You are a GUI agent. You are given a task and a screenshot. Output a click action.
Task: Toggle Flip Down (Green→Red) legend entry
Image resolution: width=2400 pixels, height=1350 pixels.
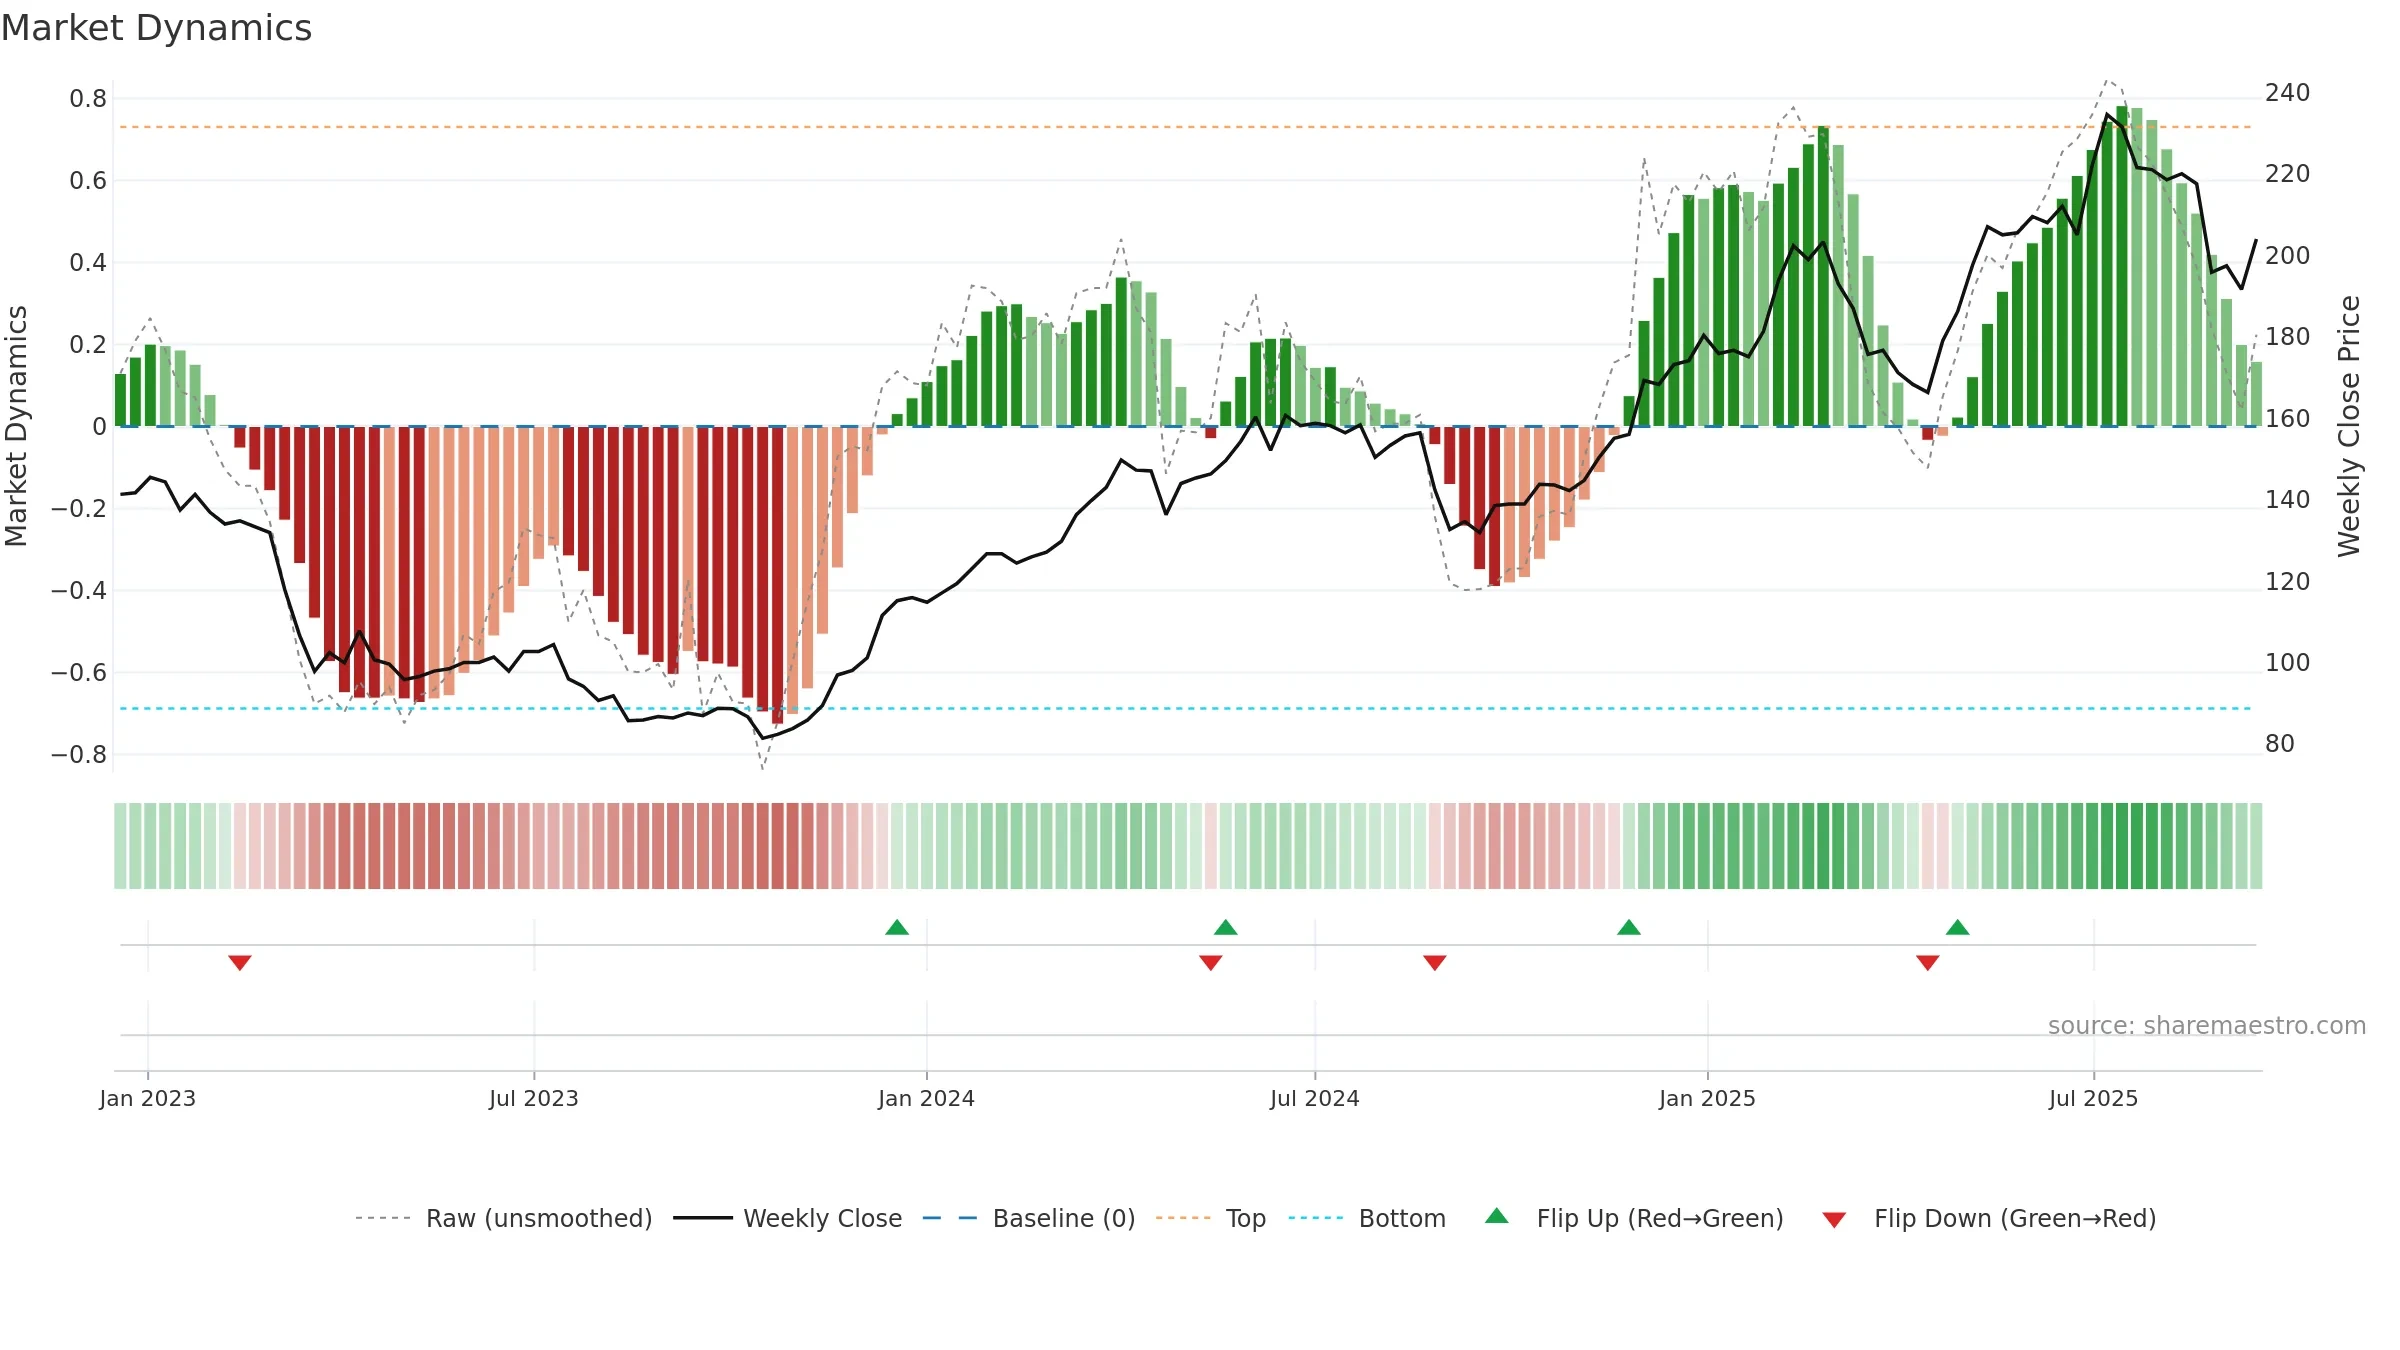(1988, 1218)
